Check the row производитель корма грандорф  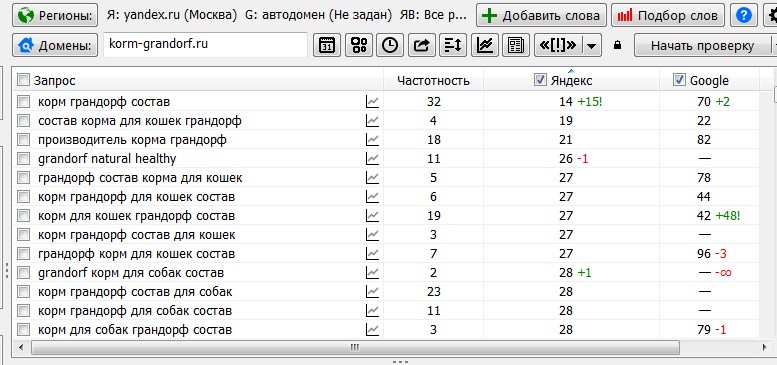coord(23,140)
